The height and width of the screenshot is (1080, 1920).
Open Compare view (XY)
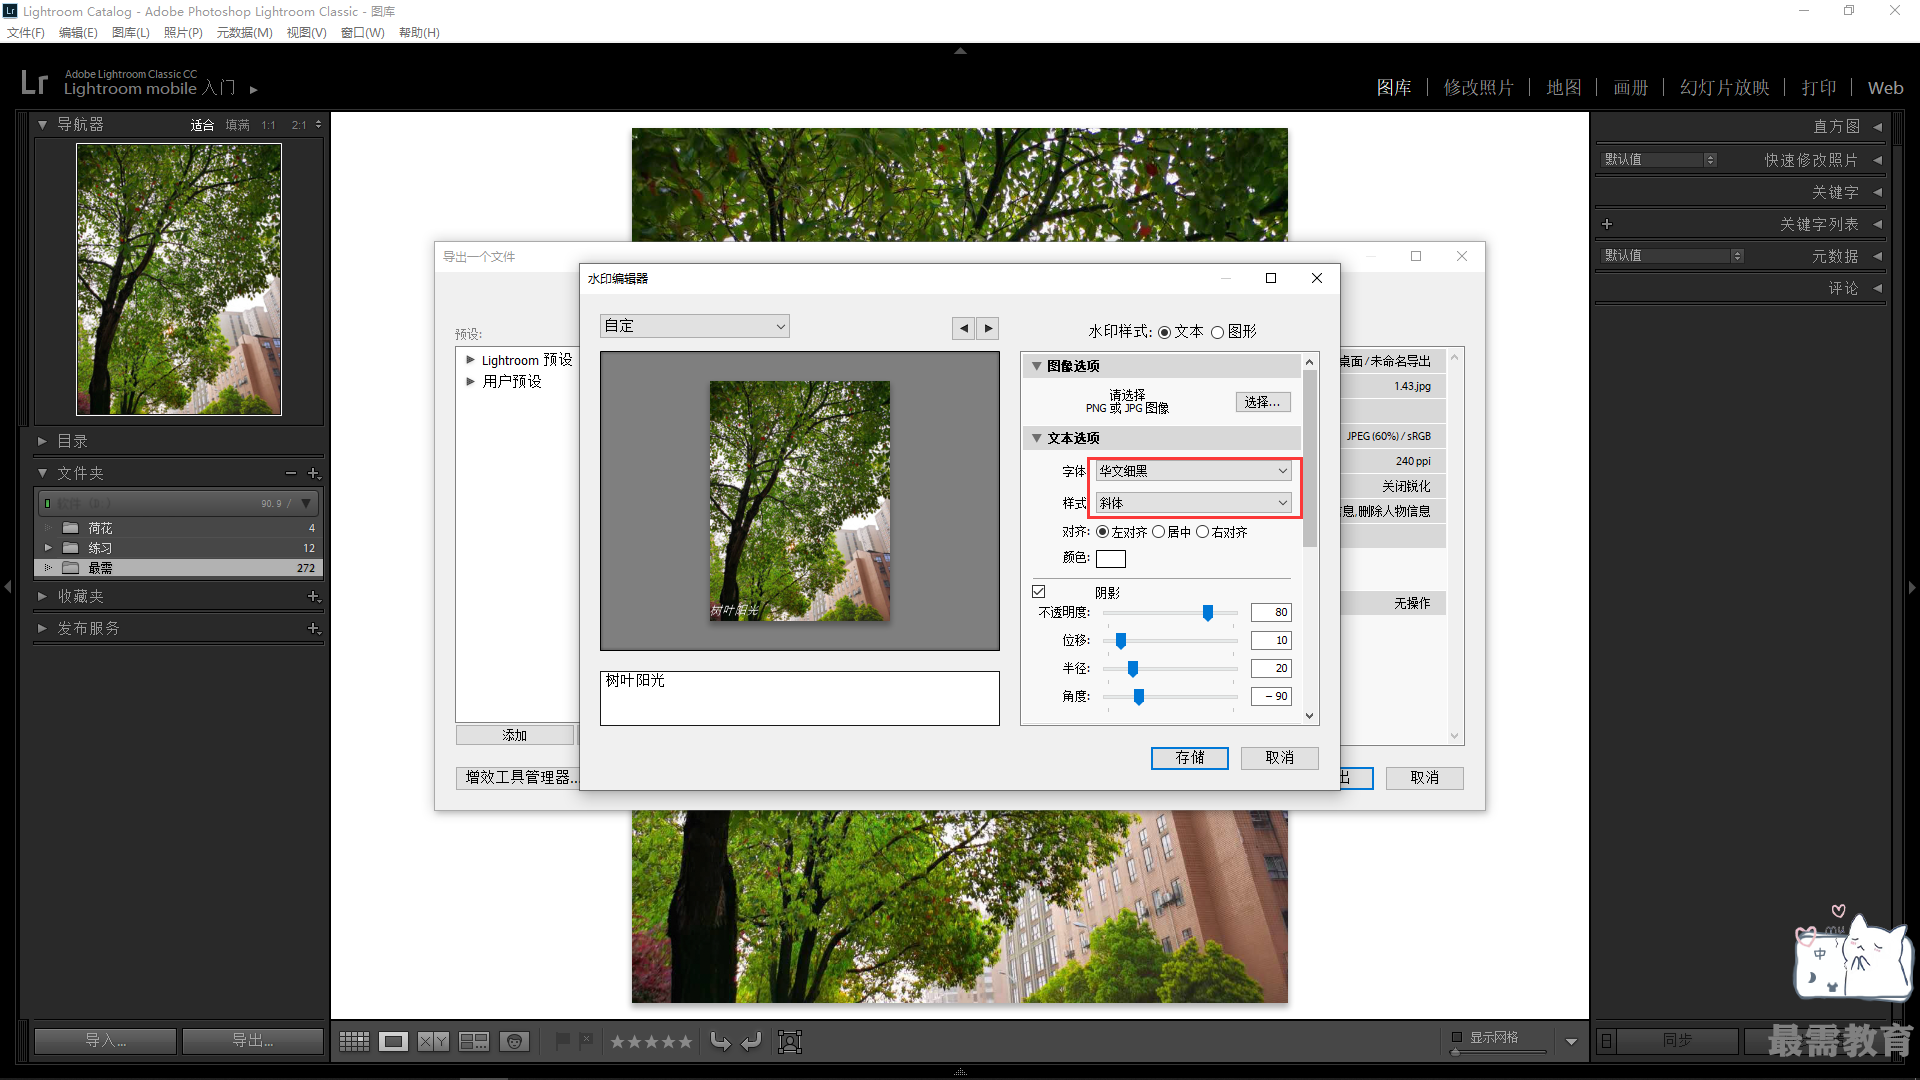[x=433, y=1042]
